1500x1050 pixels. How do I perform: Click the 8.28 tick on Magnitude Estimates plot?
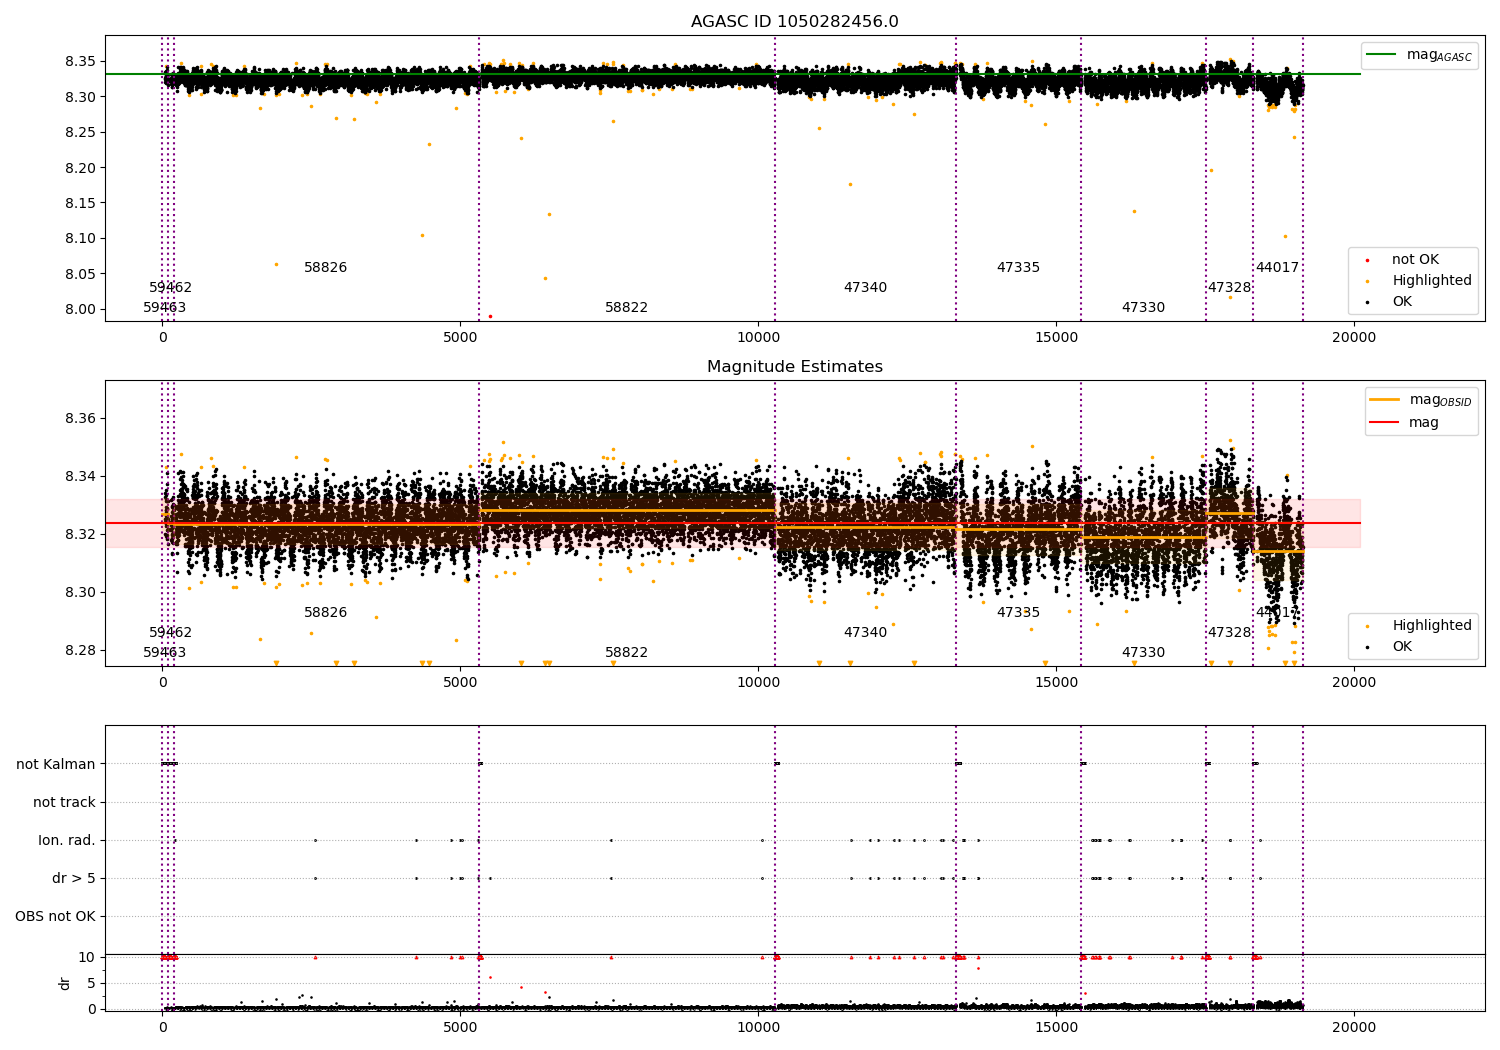pyautogui.click(x=80, y=650)
